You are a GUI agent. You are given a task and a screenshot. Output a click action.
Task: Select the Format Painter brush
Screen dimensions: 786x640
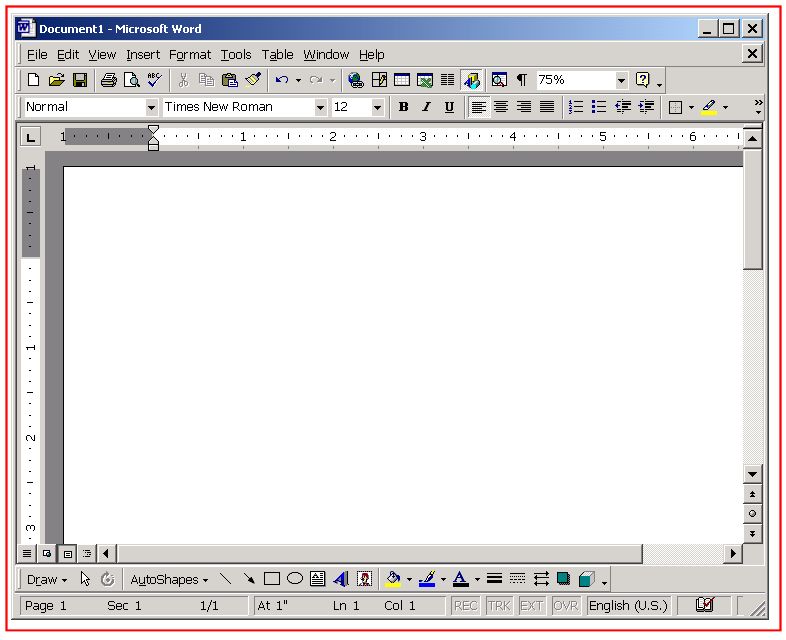tap(252, 80)
